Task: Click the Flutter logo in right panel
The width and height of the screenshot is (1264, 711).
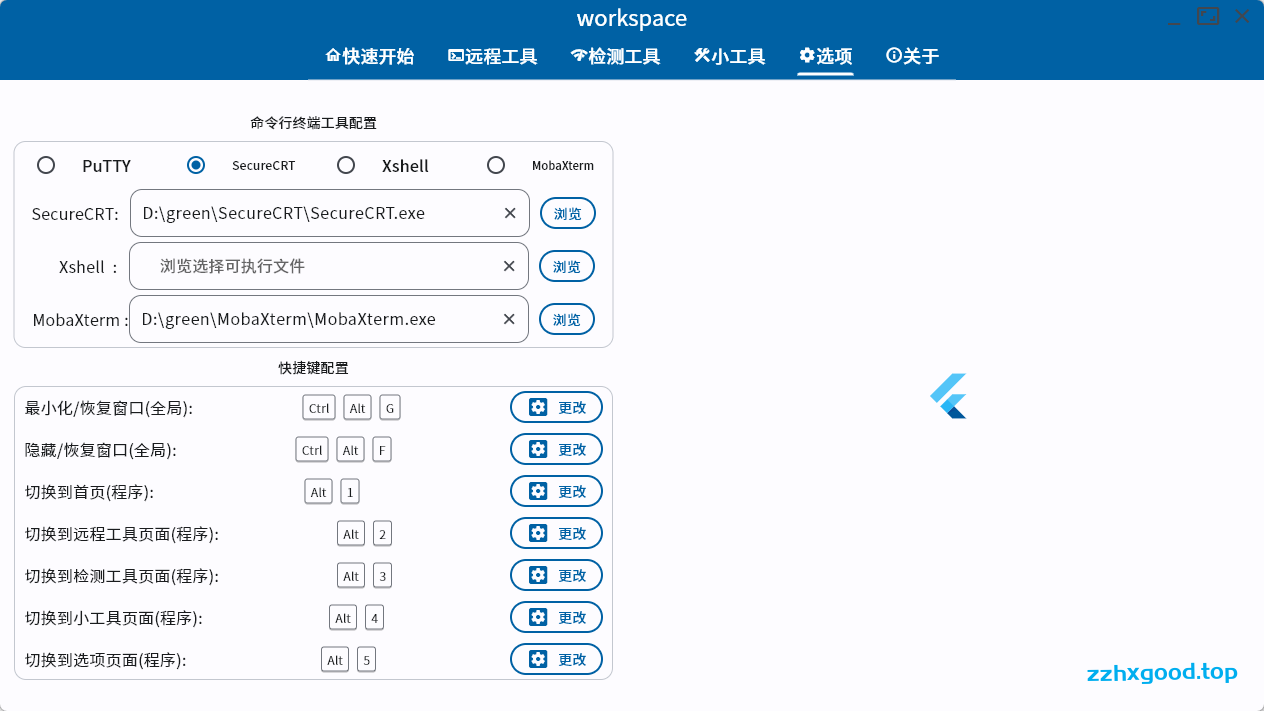Action: click(x=948, y=396)
